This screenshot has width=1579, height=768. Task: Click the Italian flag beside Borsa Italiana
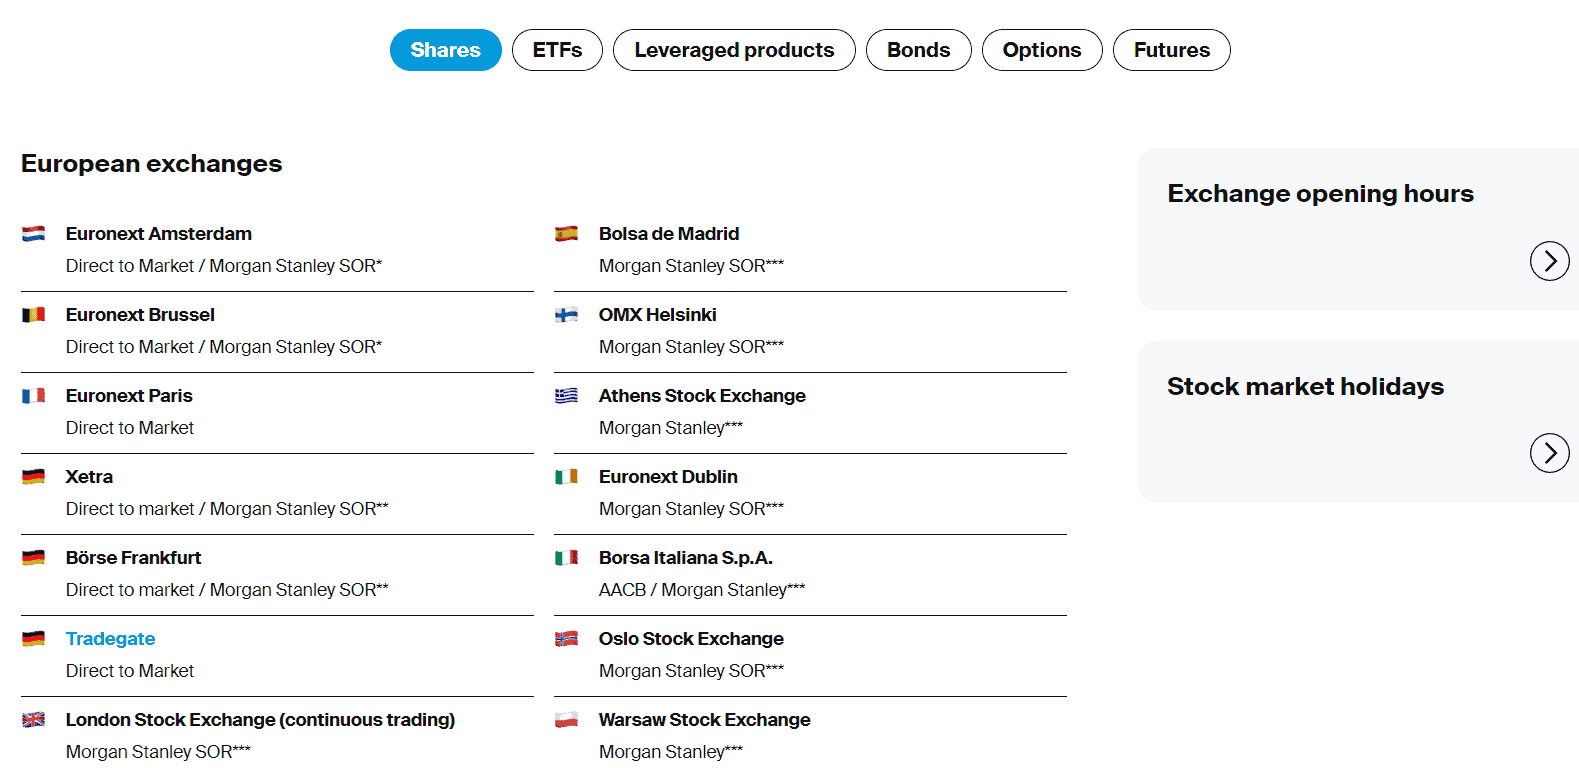click(x=566, y=558)
